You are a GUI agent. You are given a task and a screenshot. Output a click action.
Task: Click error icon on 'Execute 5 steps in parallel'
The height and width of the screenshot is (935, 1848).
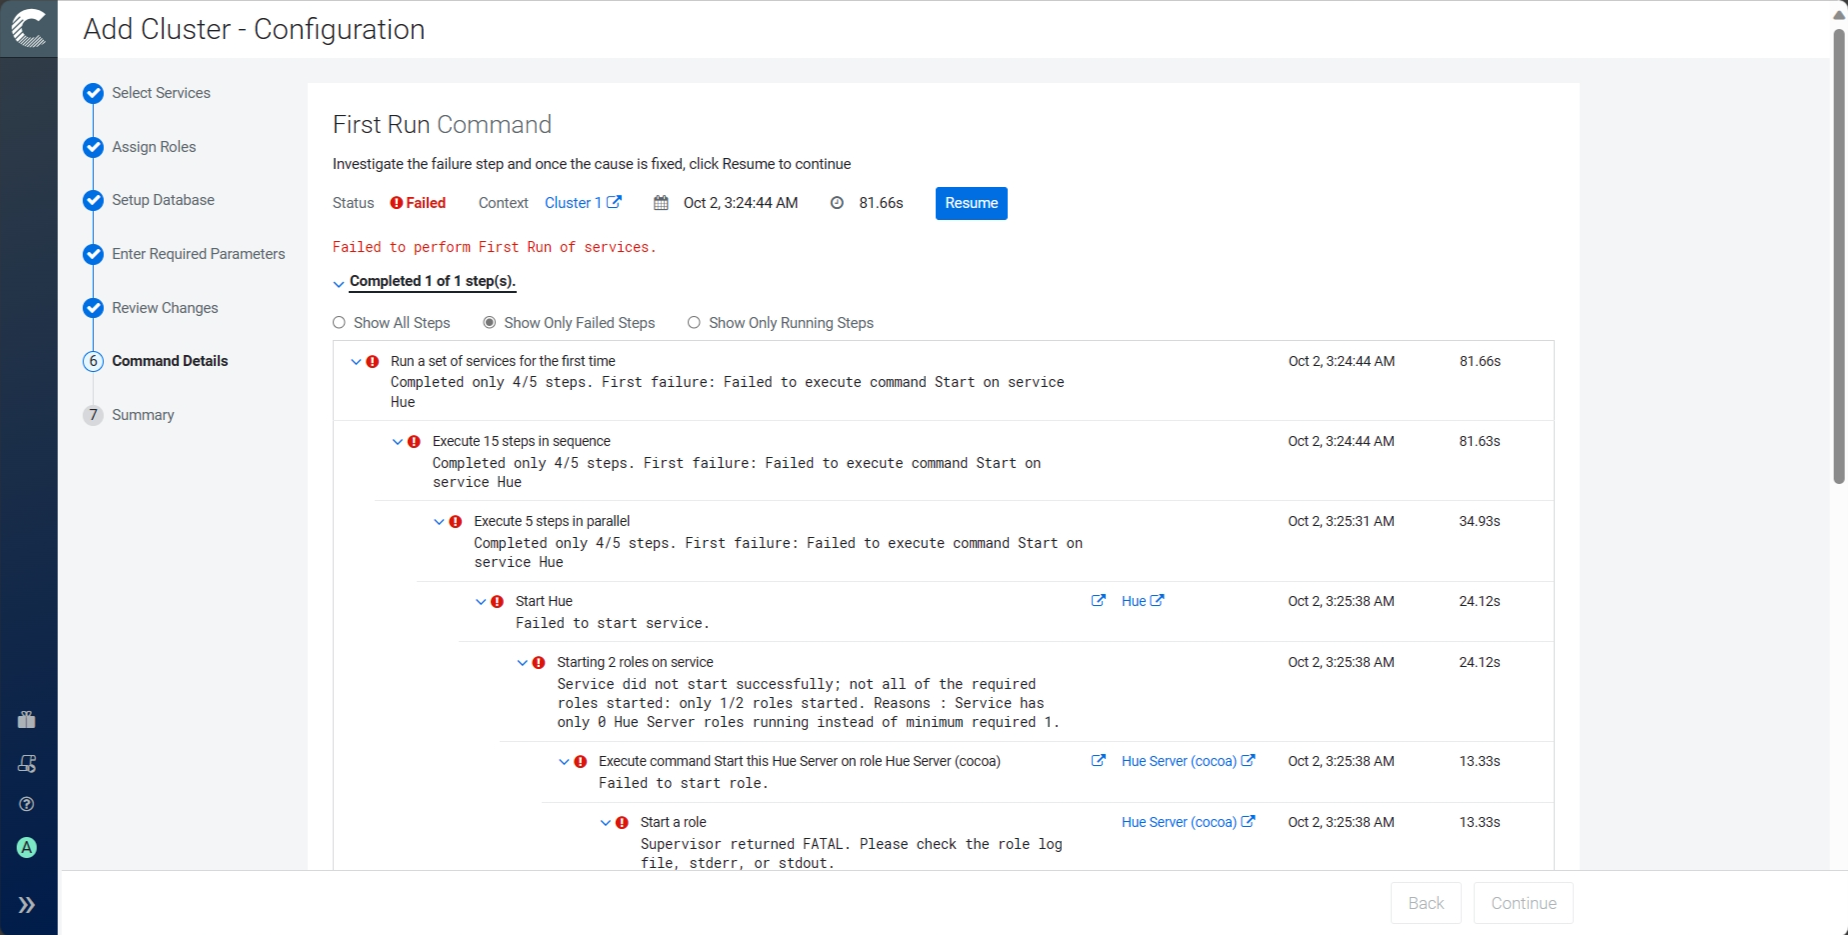[456, 522]
